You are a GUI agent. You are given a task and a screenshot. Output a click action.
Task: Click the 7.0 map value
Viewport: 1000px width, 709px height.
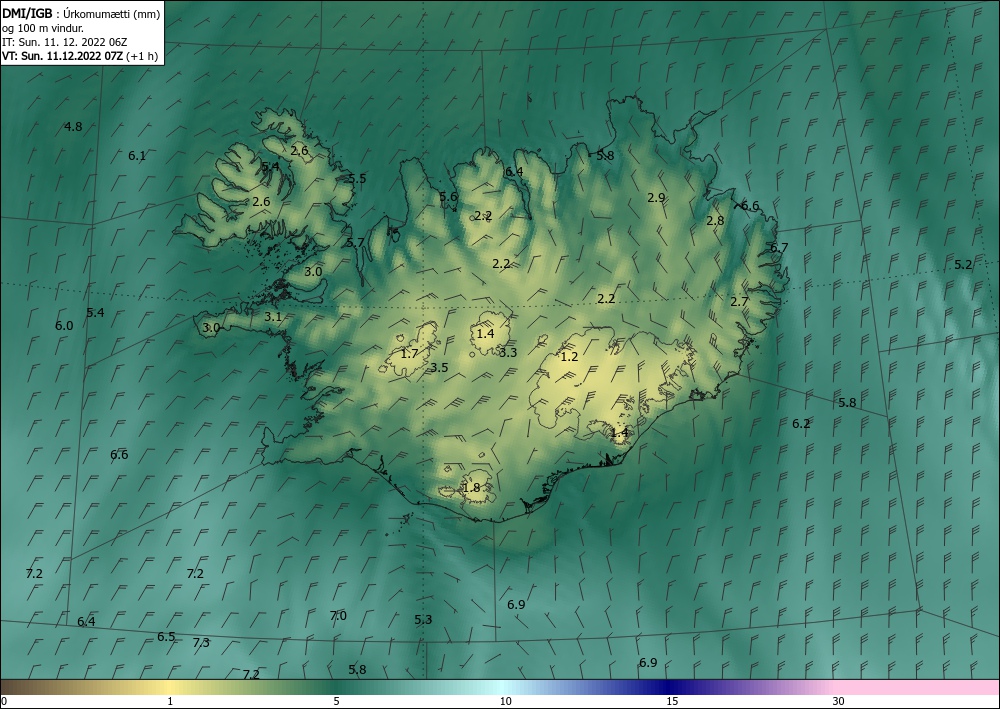pos(338,616)
